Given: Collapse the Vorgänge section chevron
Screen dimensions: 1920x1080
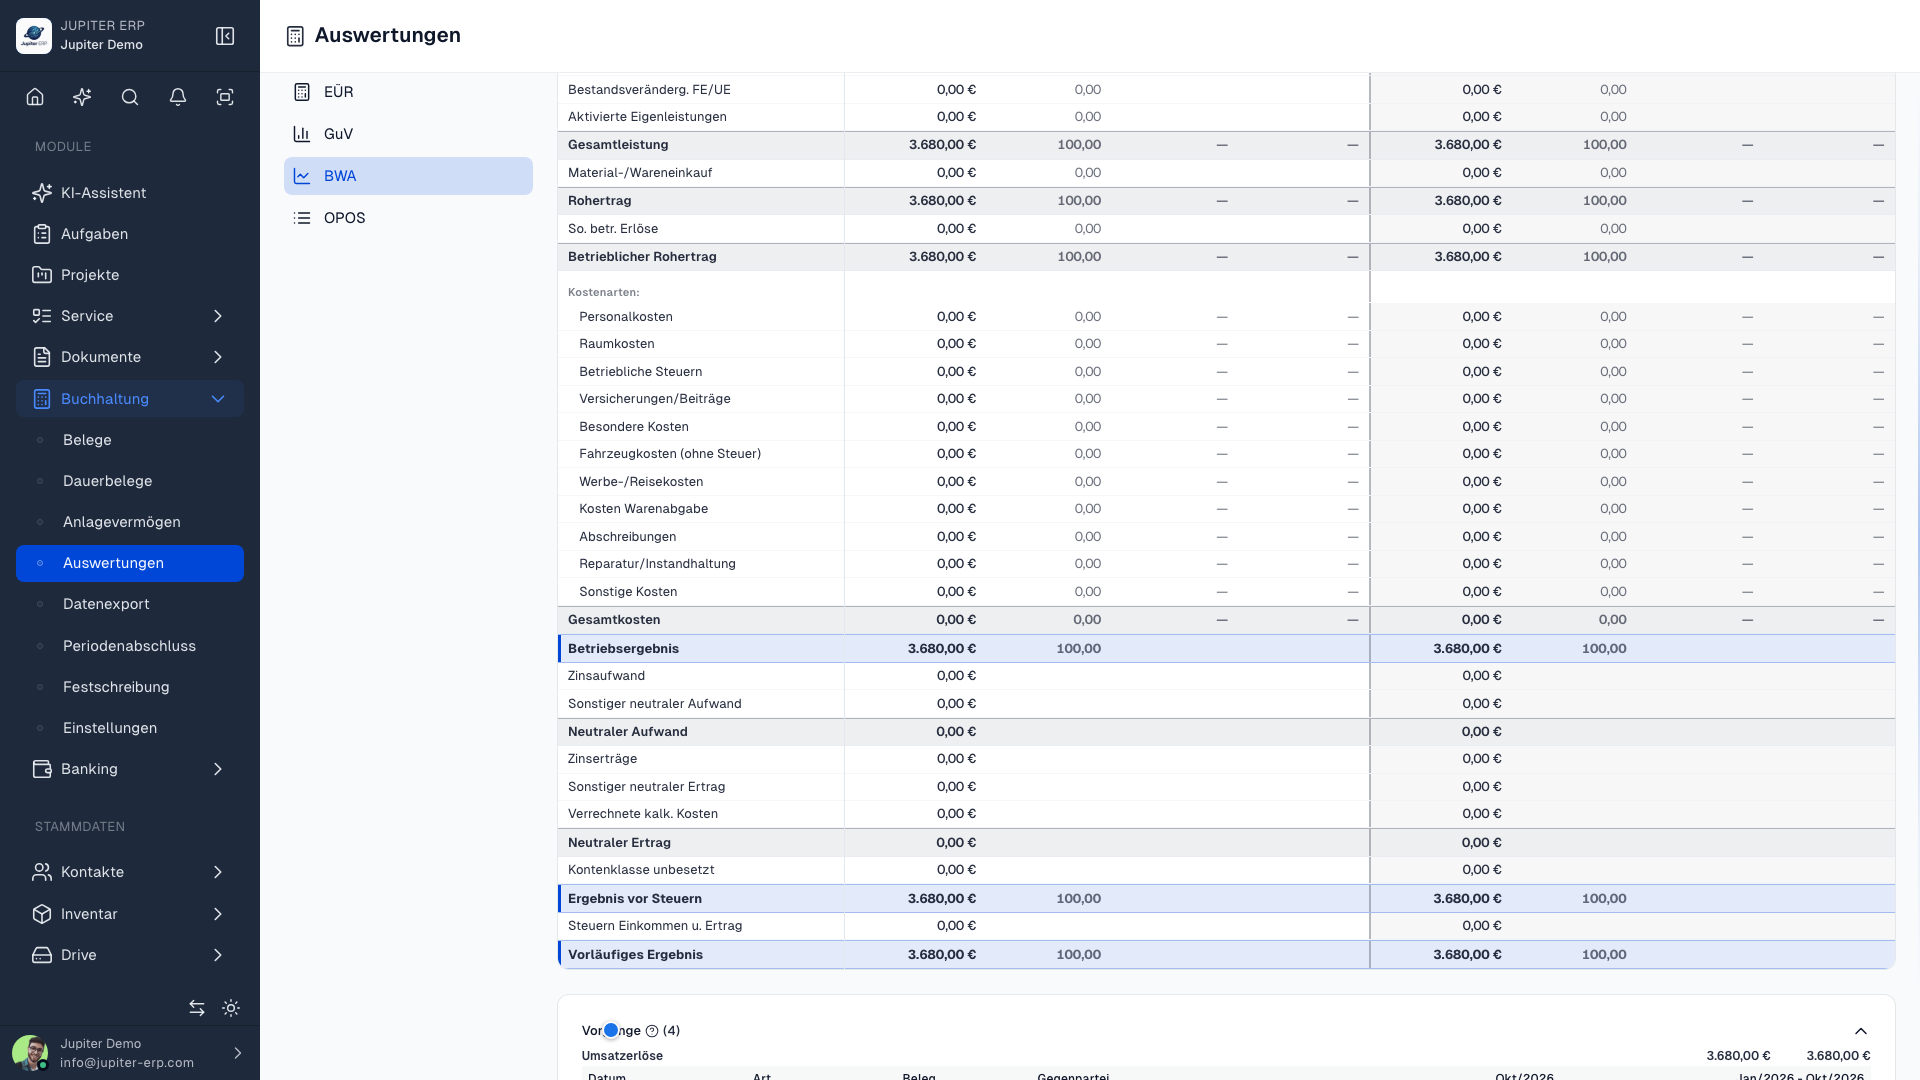Looking at the screenshot, I should [x=1861, y=1031].
